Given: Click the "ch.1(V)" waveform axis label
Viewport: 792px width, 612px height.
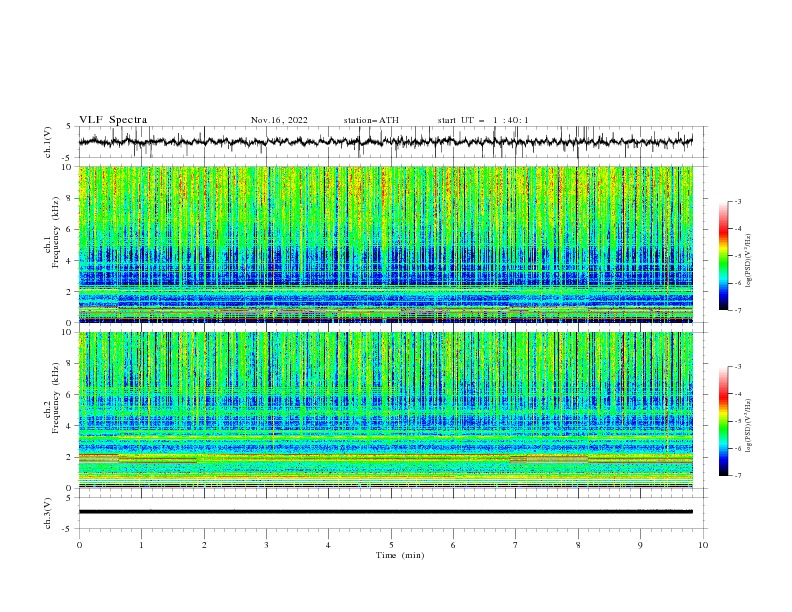Looking at the screenshot, I should click(x=48, y=142).
